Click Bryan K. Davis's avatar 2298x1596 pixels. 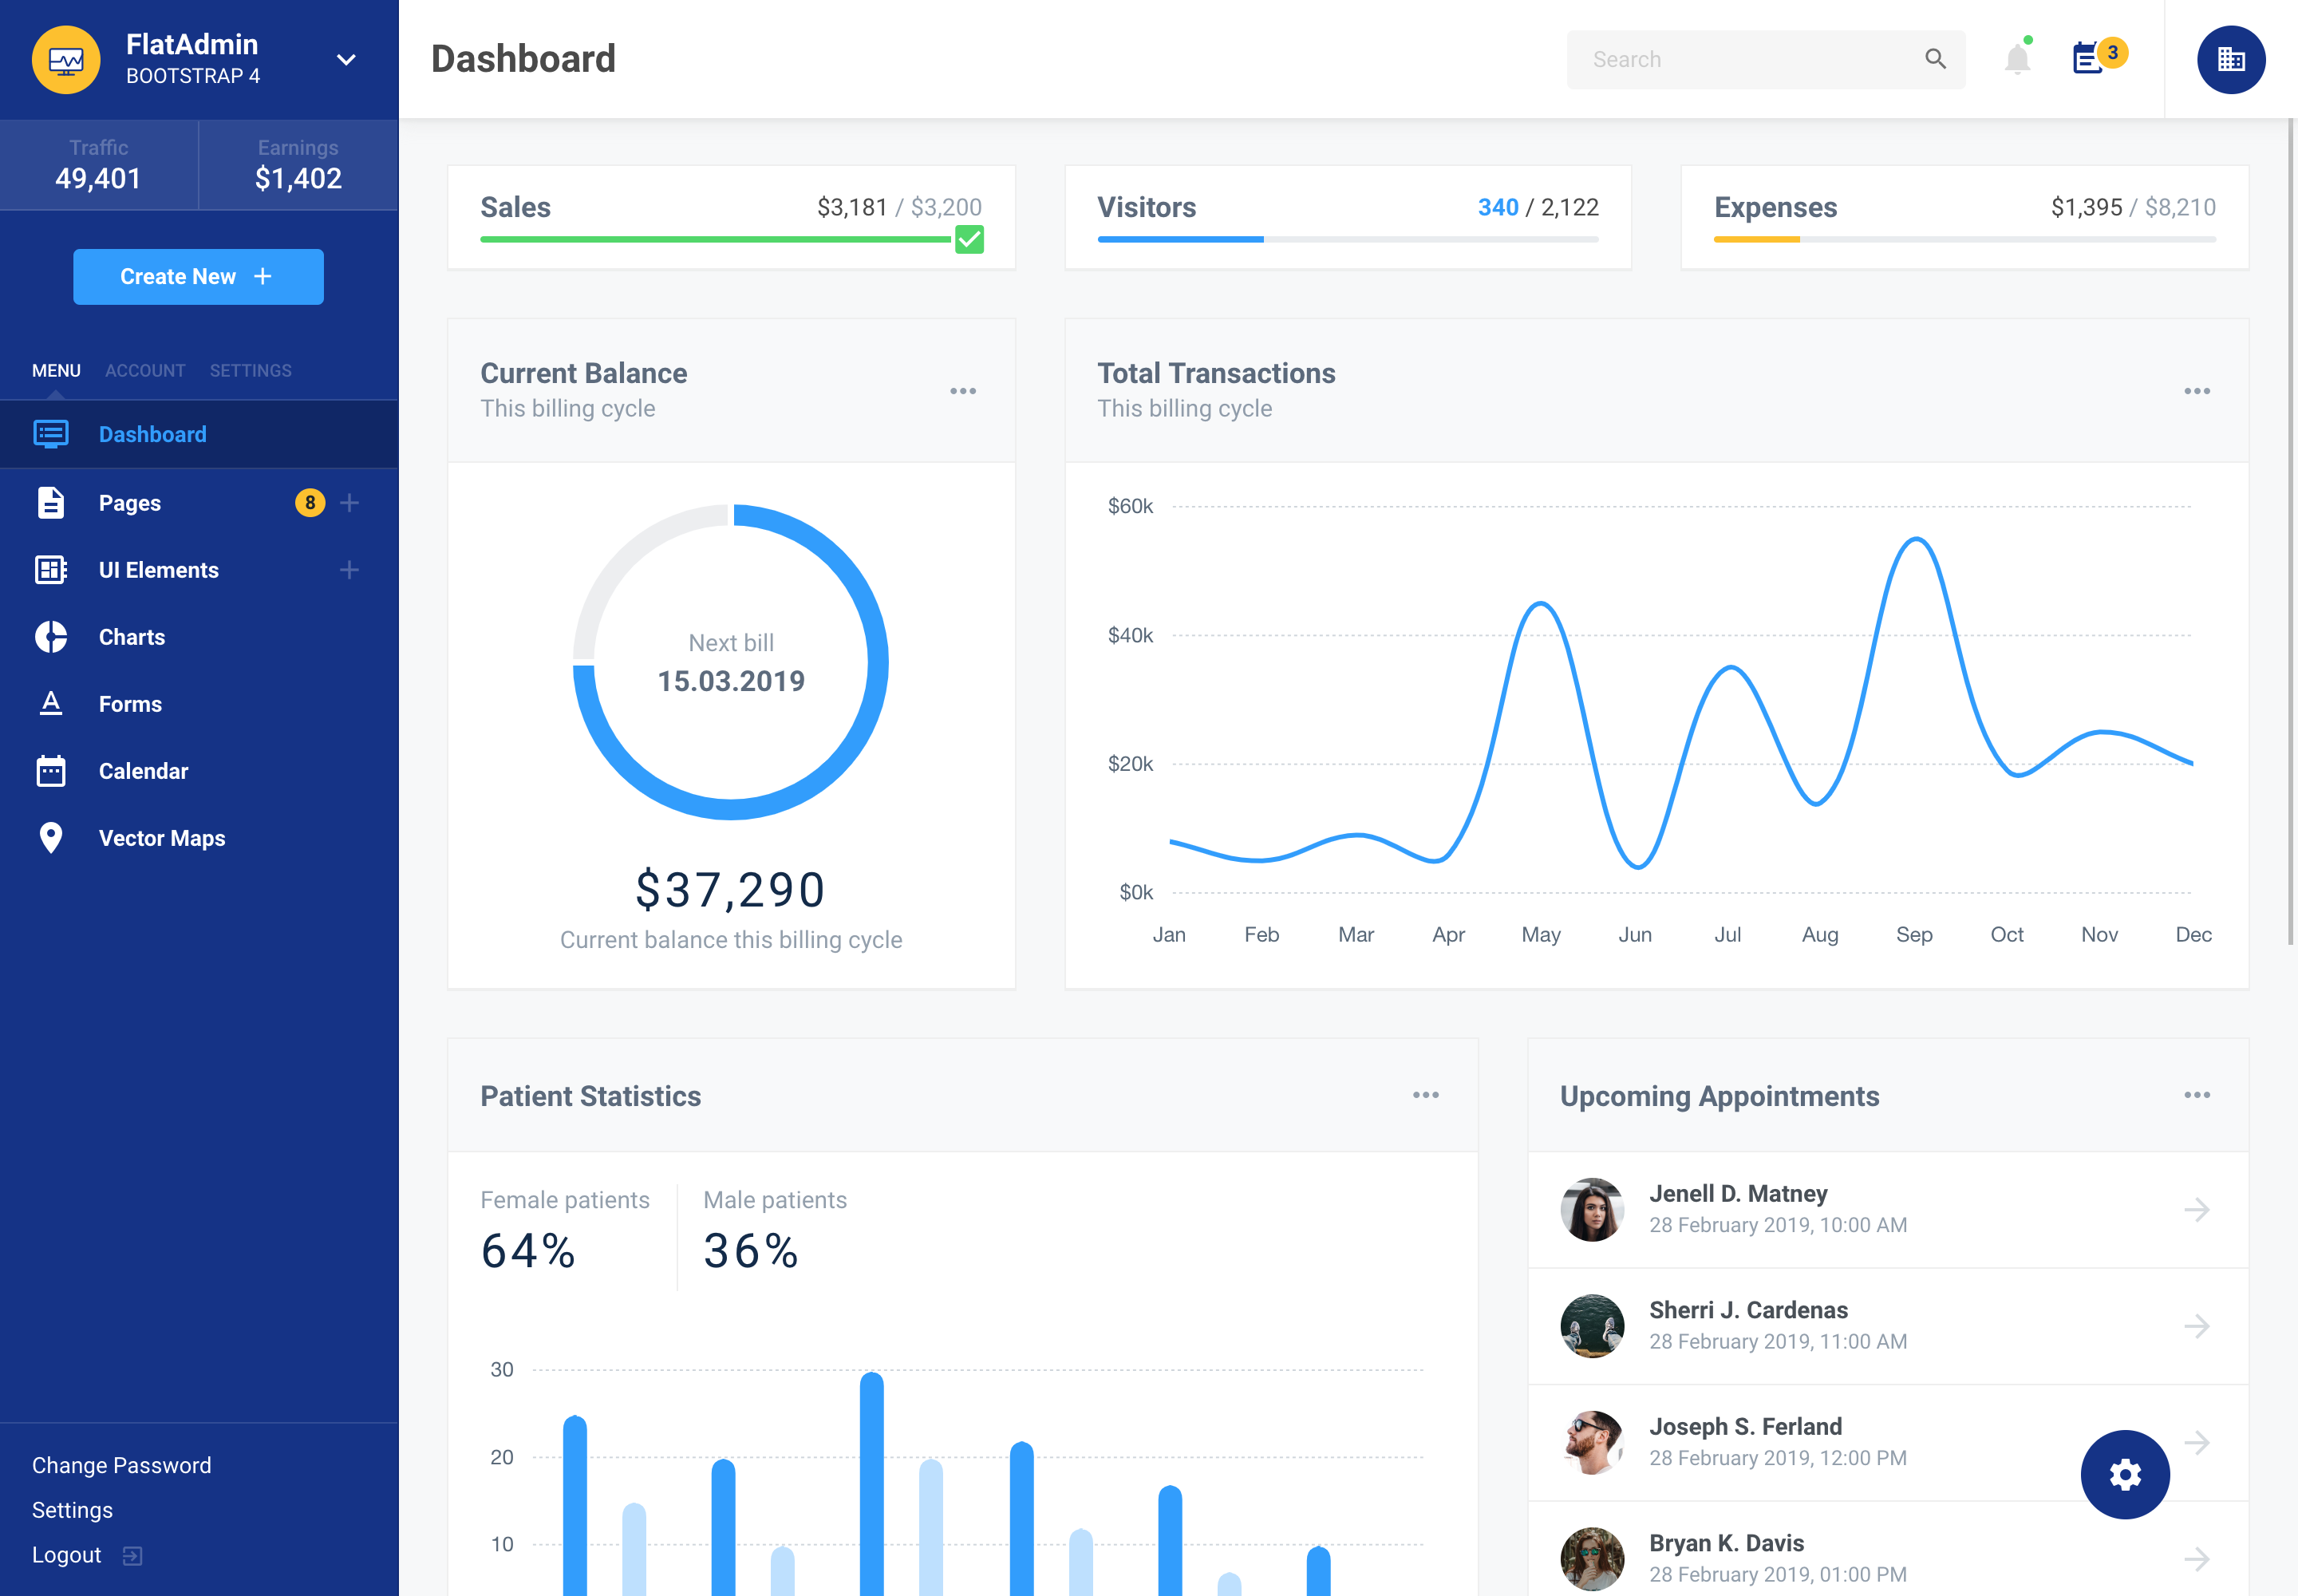pyautogui.click(x=1592, y=1559)
